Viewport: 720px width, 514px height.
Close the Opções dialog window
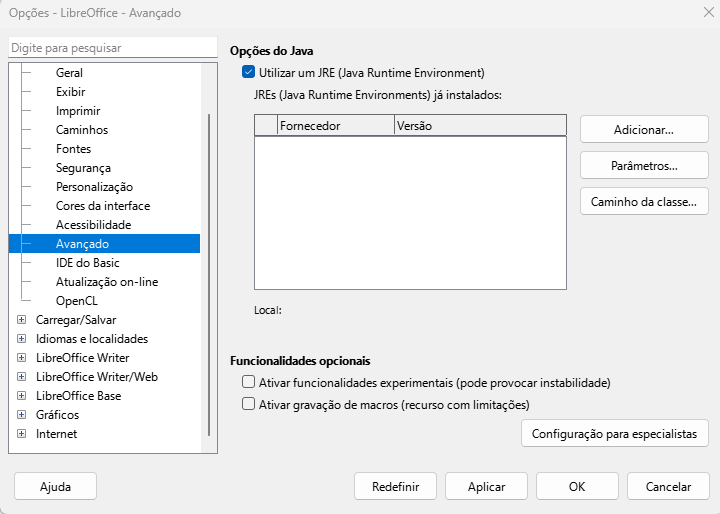[709, 12]
